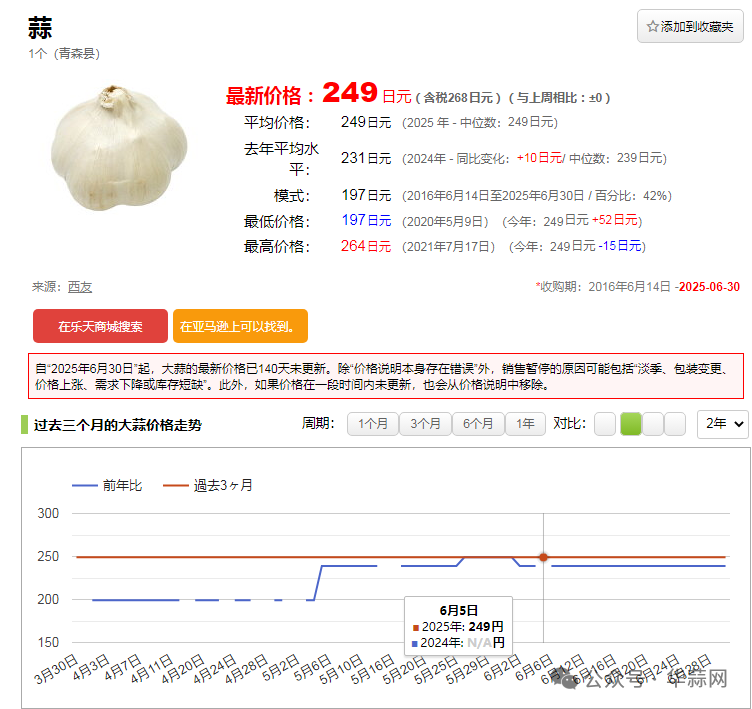Select the 1个月 period tab
752x709 pixels.
[372, 424]
